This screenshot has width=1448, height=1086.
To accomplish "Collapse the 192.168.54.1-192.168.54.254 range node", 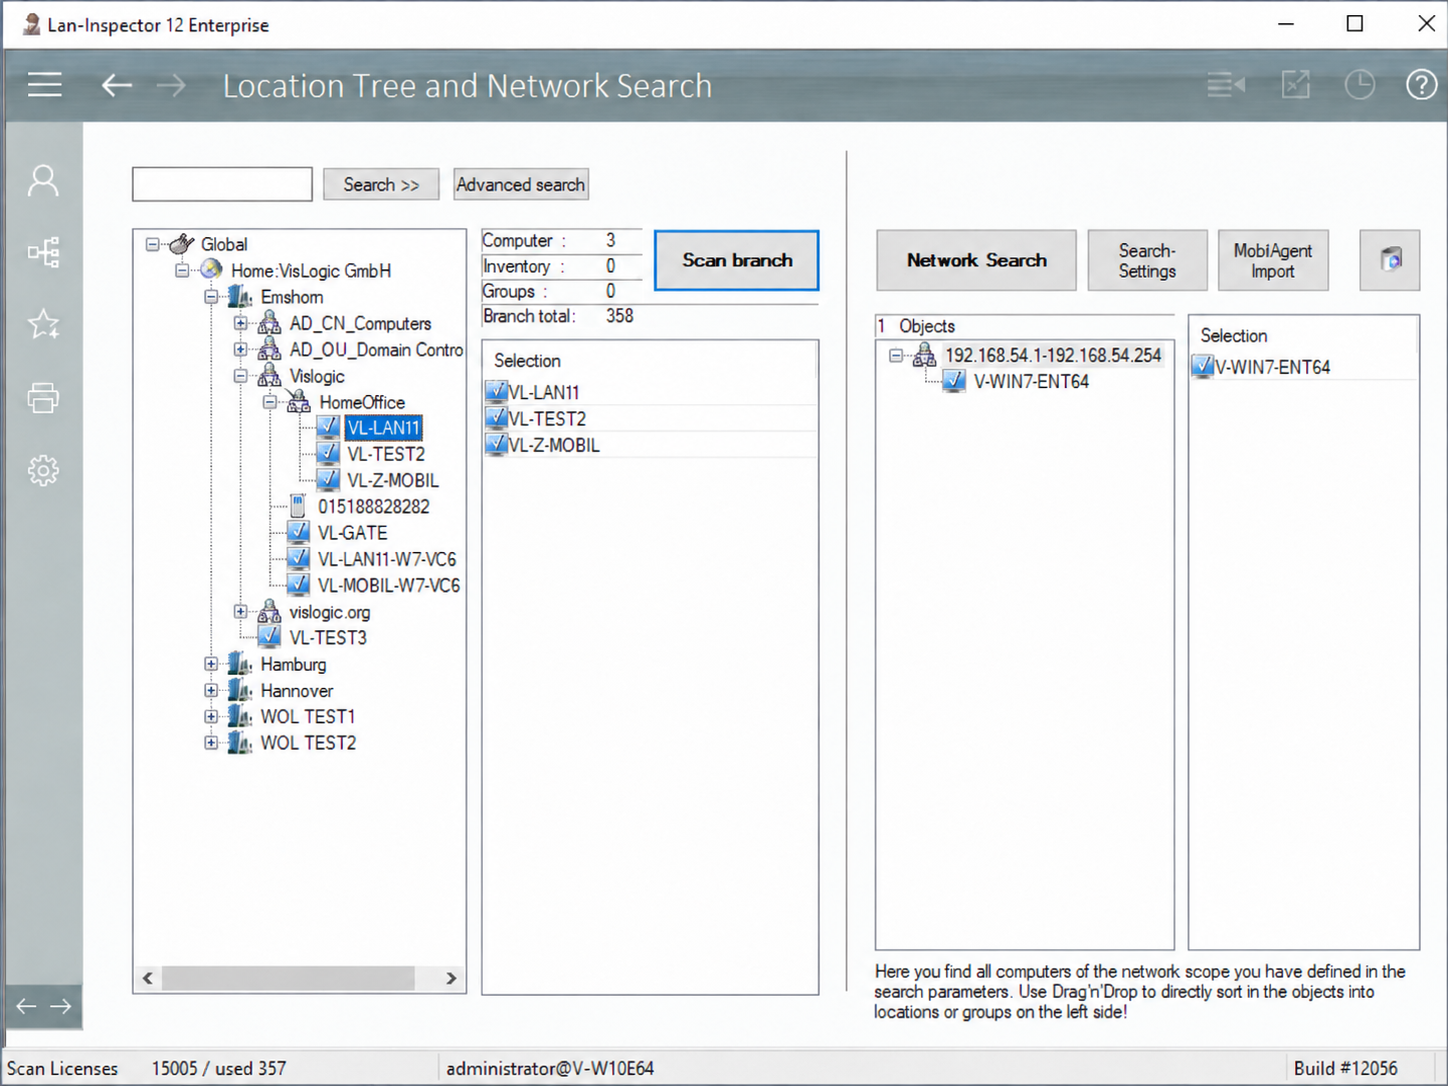I will tap(896, 355).
